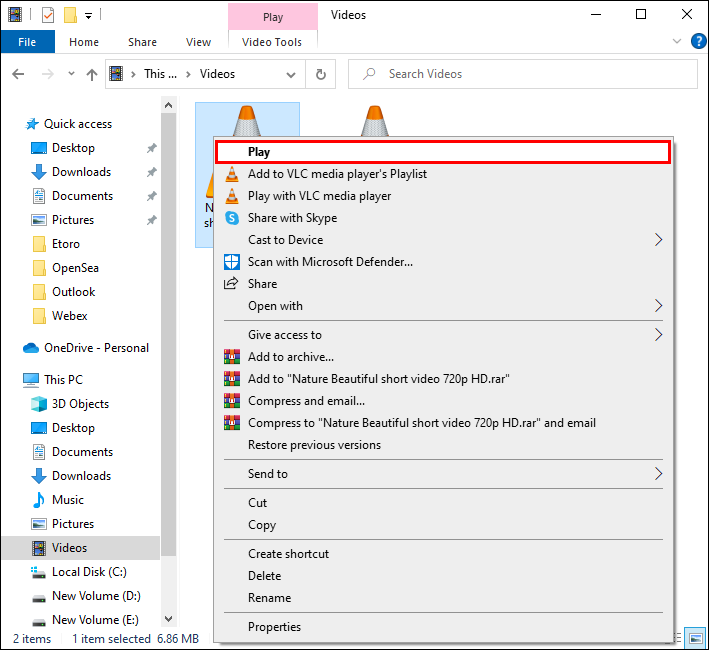709x650 pixels.
Task: Open pinned Documents under Quick access
Action: (82, 196)
